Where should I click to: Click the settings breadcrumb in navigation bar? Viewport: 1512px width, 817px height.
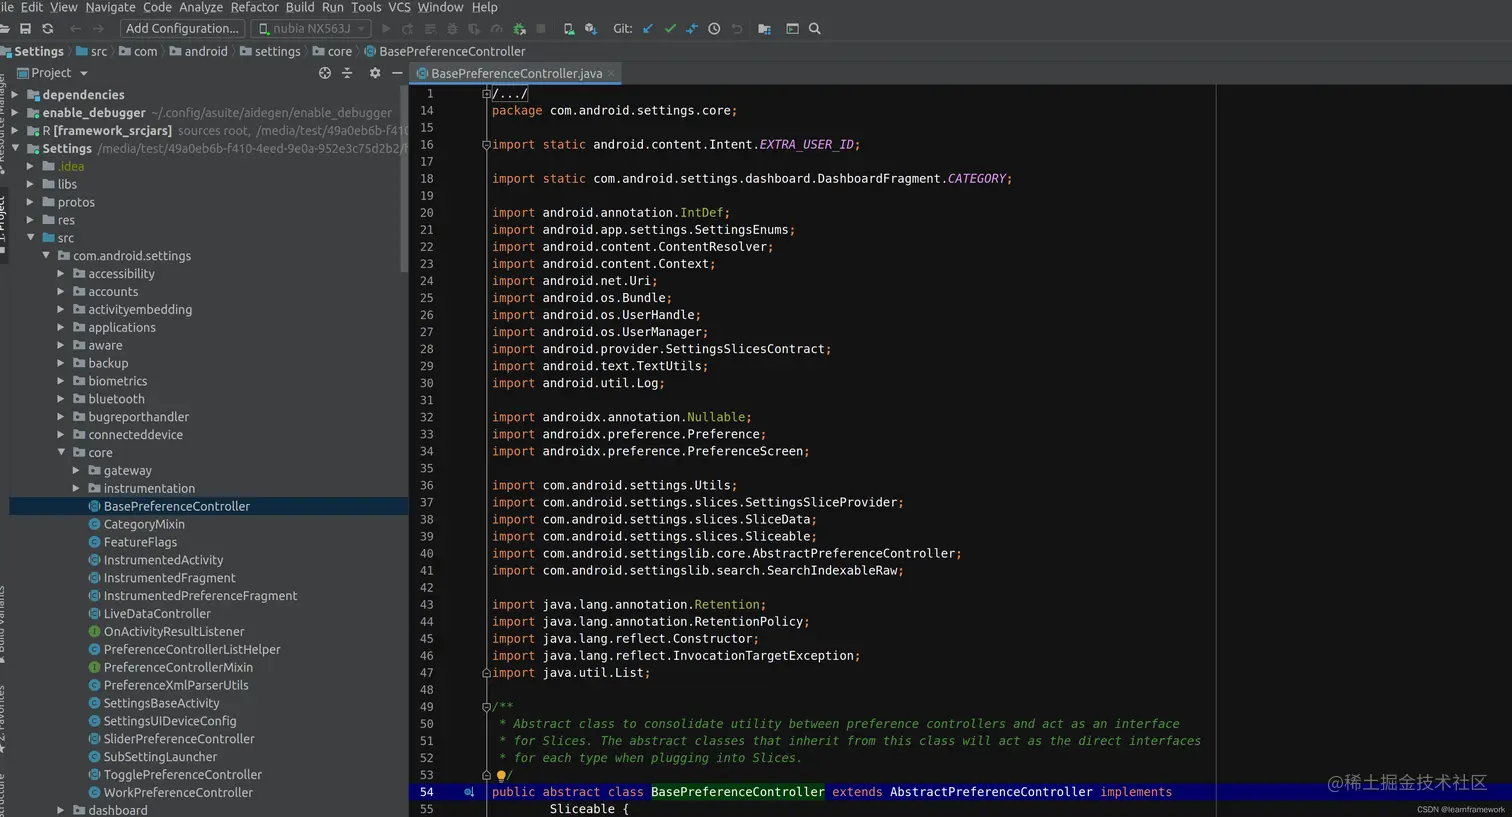point(277,51)
